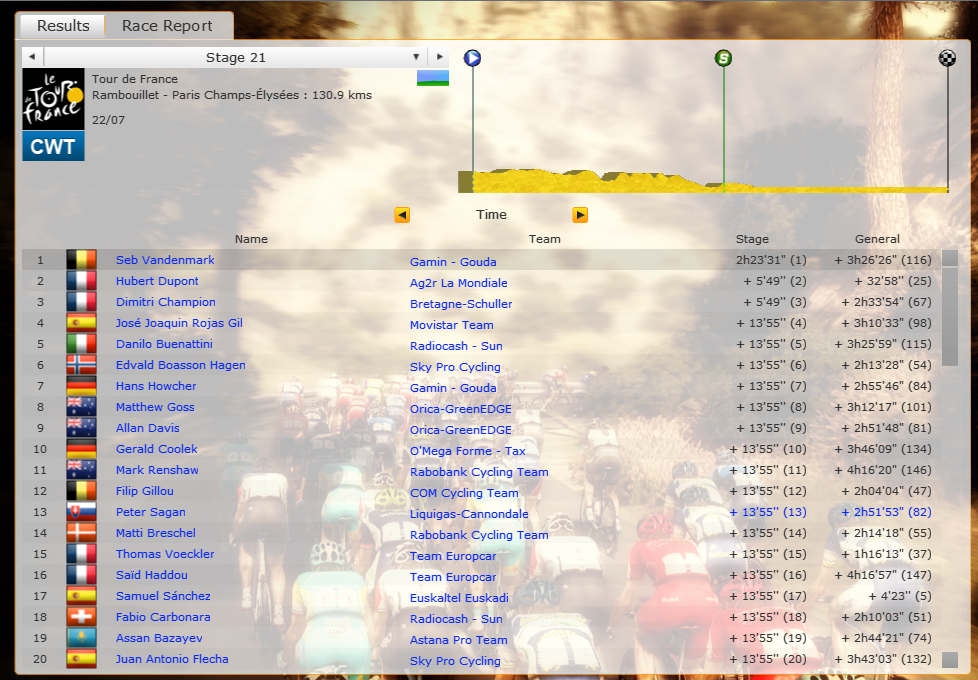978x680 pixels.
Task: Open rider Peter Sagan
Action: (150, 512)
